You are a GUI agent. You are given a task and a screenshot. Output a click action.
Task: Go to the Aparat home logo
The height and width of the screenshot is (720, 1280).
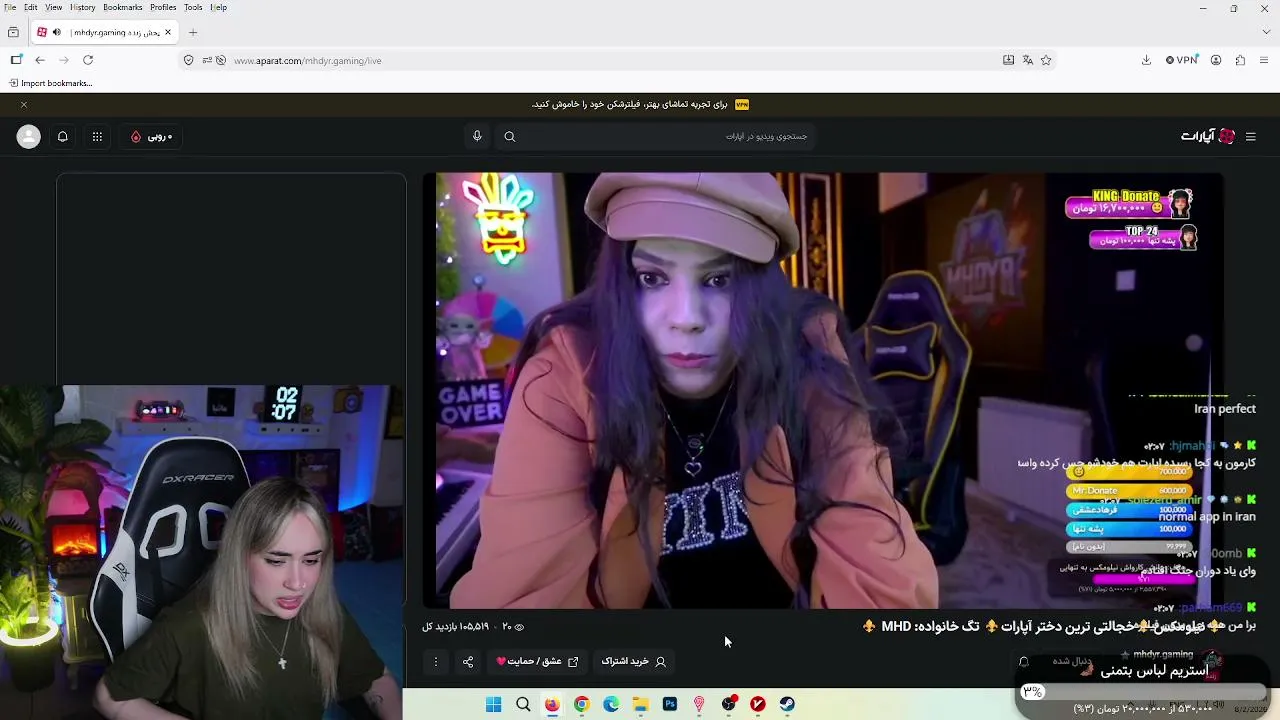pyautogui.click(x=1208, y=137)
